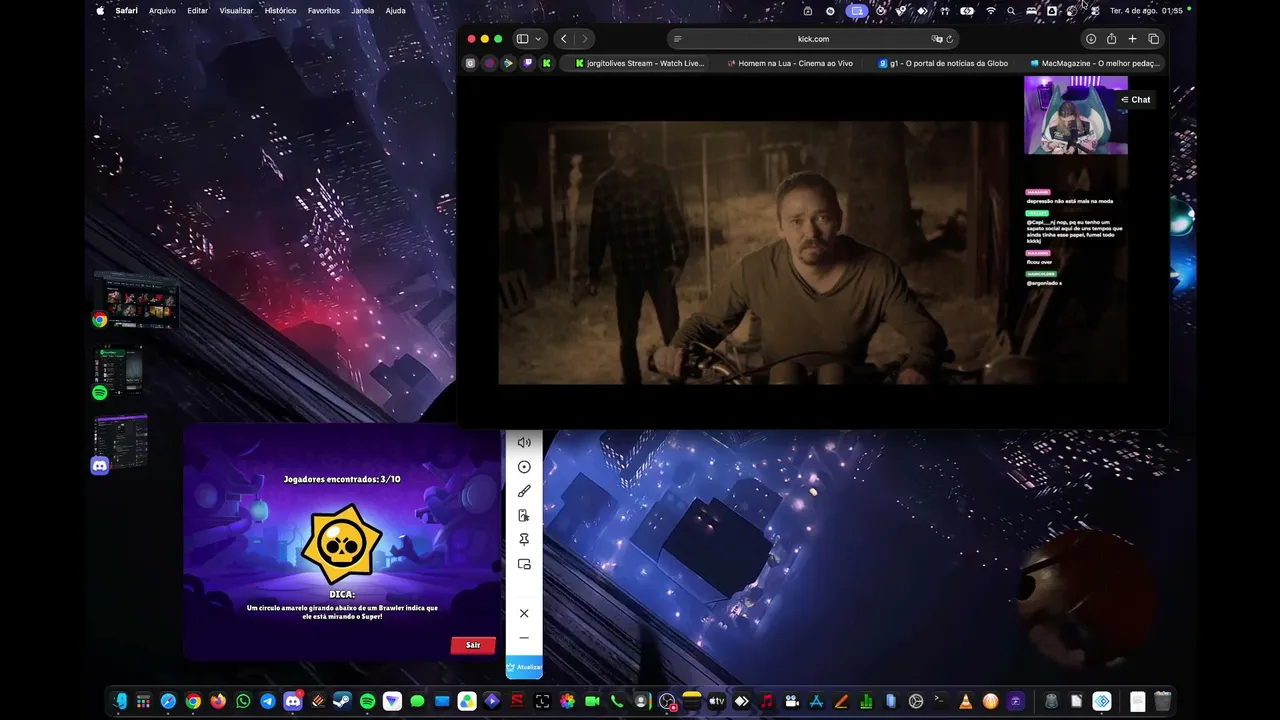
Task: Open Wi-Fi status in menu bar
Action: [x=991, y=11]
